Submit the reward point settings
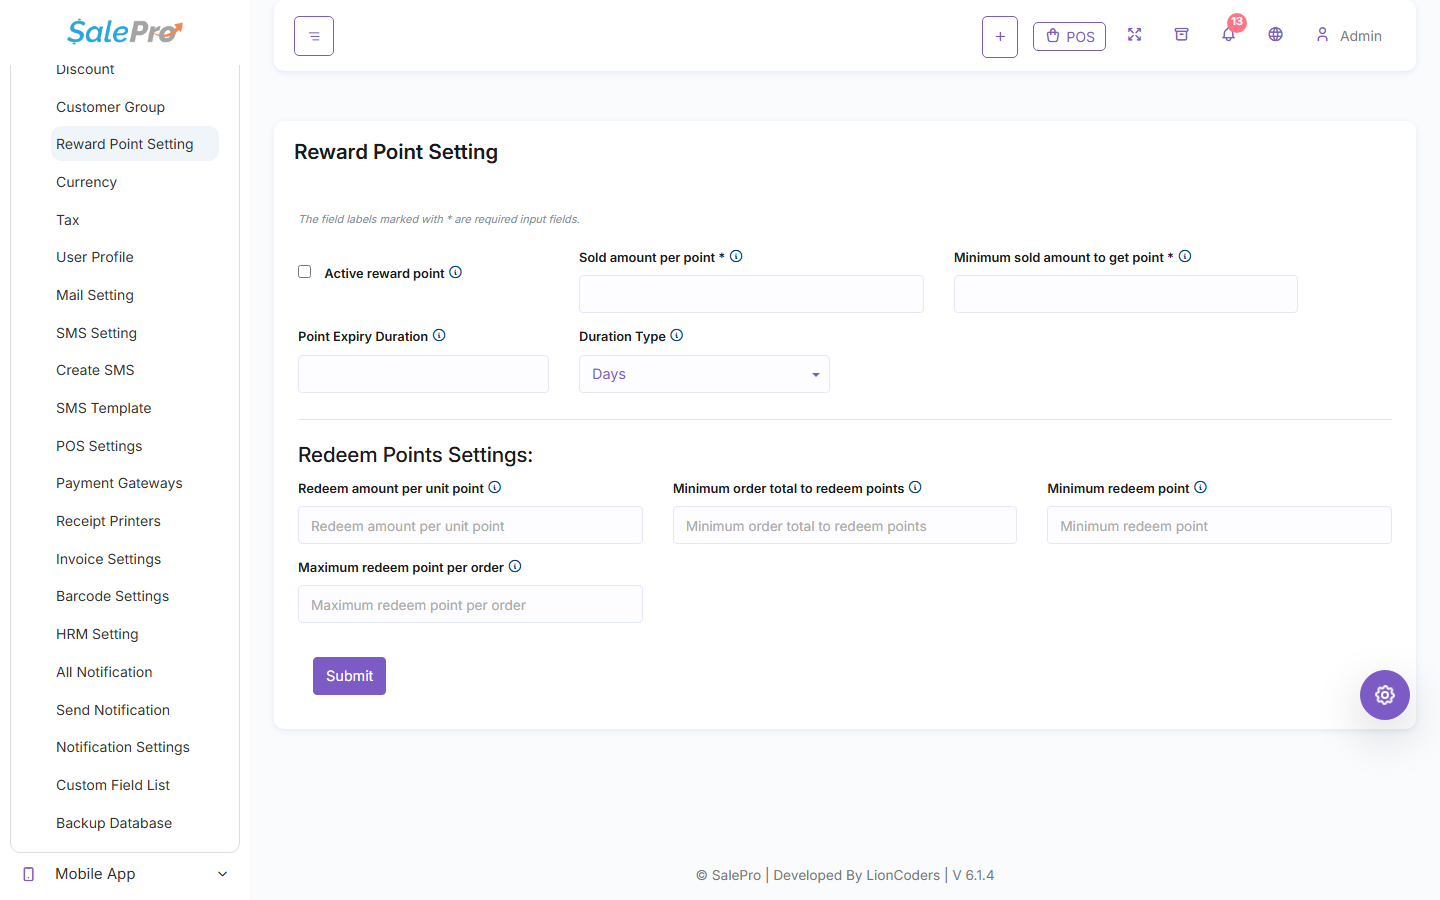1440x900 pixels. (x=349, y=676)
